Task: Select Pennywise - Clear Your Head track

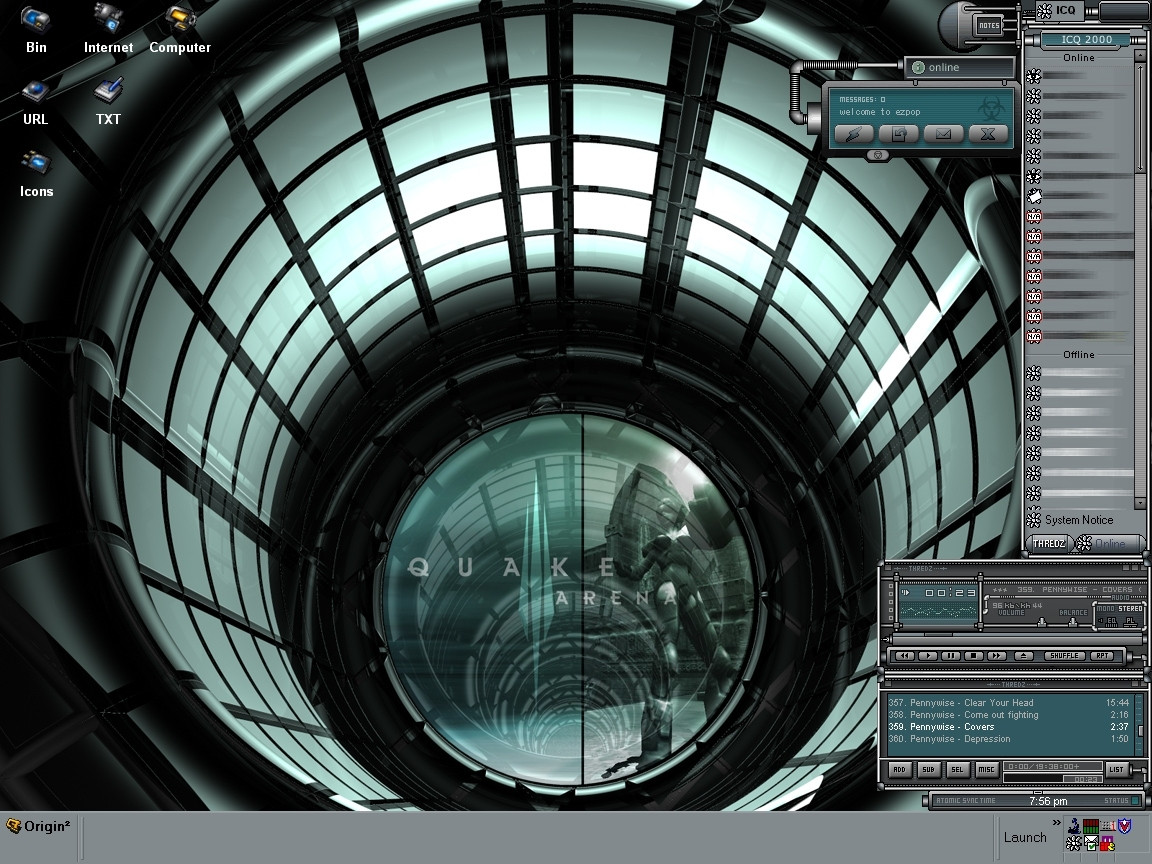Action: pos(1009,702)
